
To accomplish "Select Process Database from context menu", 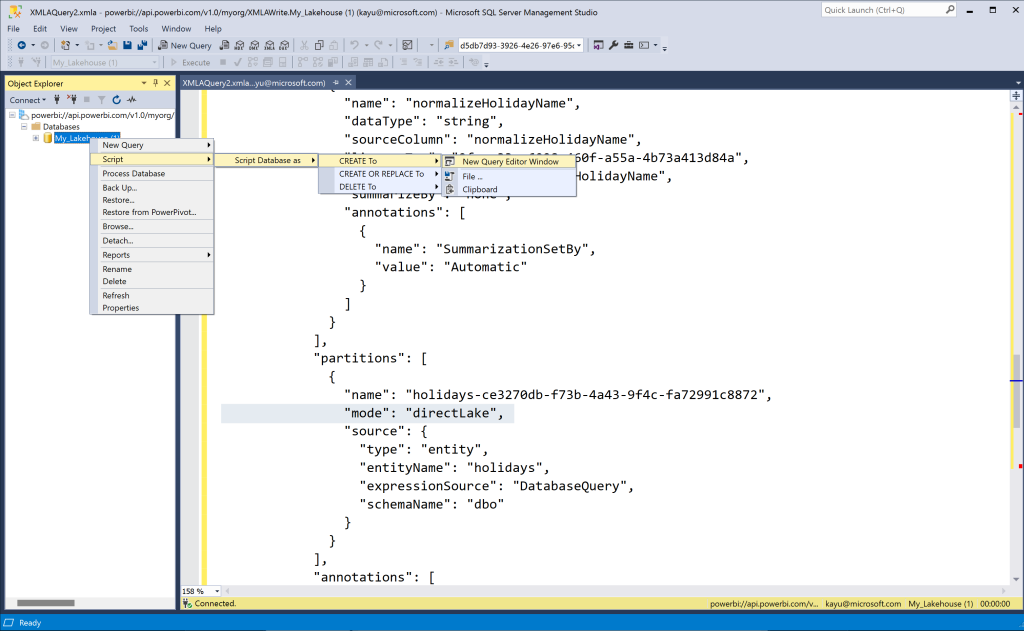I will point(152,174).
